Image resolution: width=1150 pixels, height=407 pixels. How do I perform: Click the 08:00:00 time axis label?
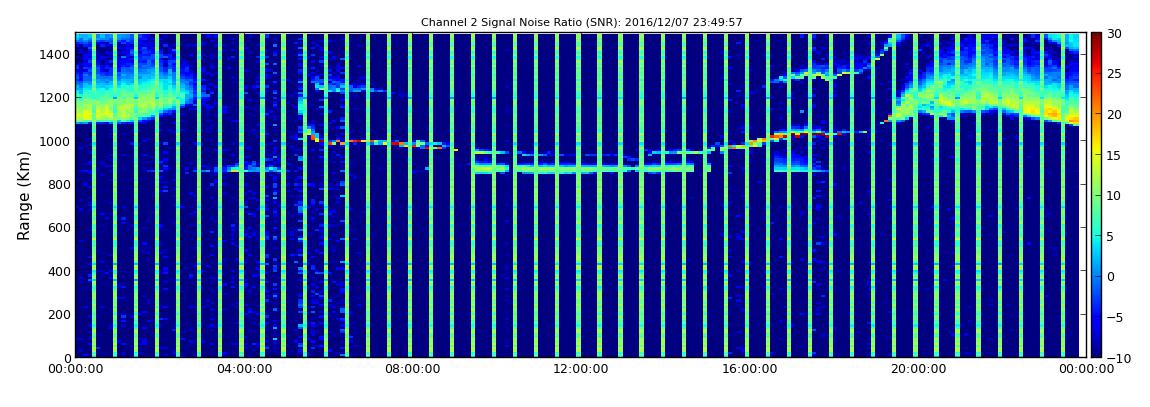point(413,369)
